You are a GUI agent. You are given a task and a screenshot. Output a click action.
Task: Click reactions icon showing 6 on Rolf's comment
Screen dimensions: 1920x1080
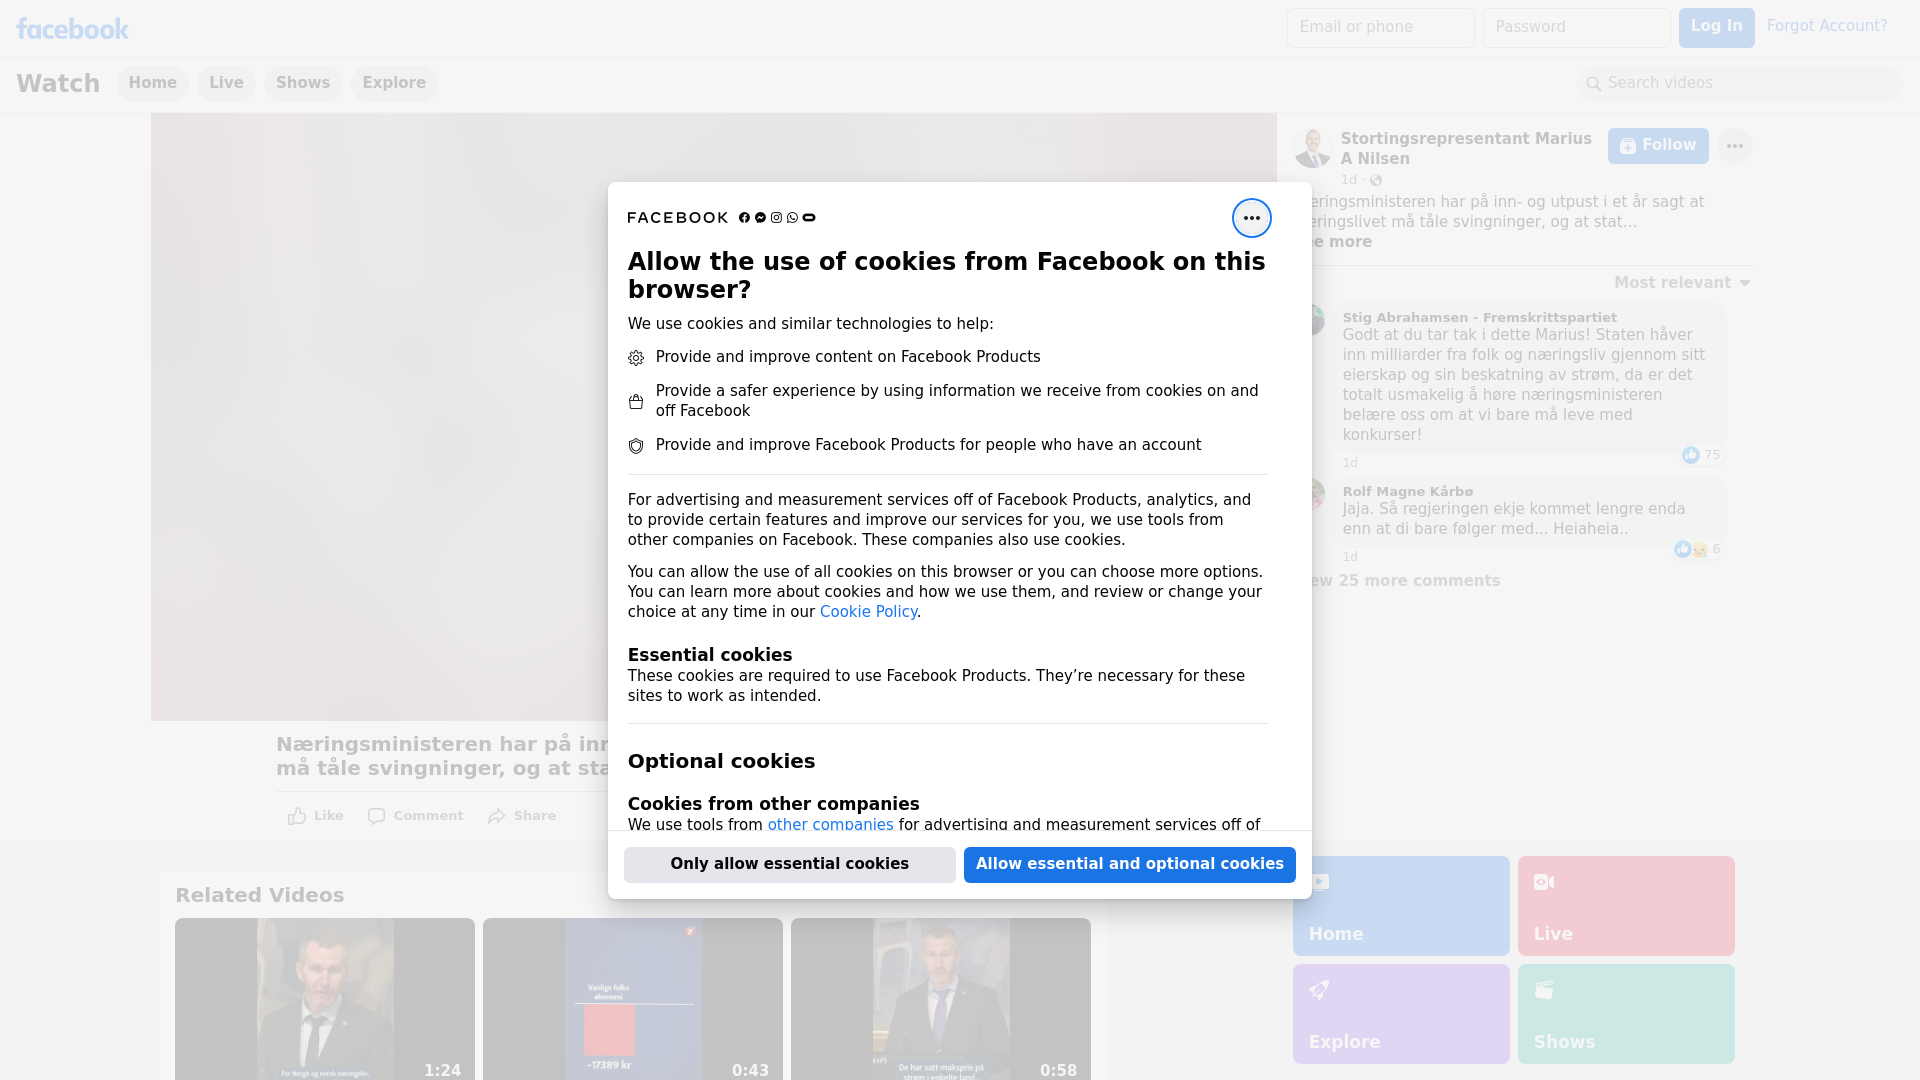tap(1691, 549)
